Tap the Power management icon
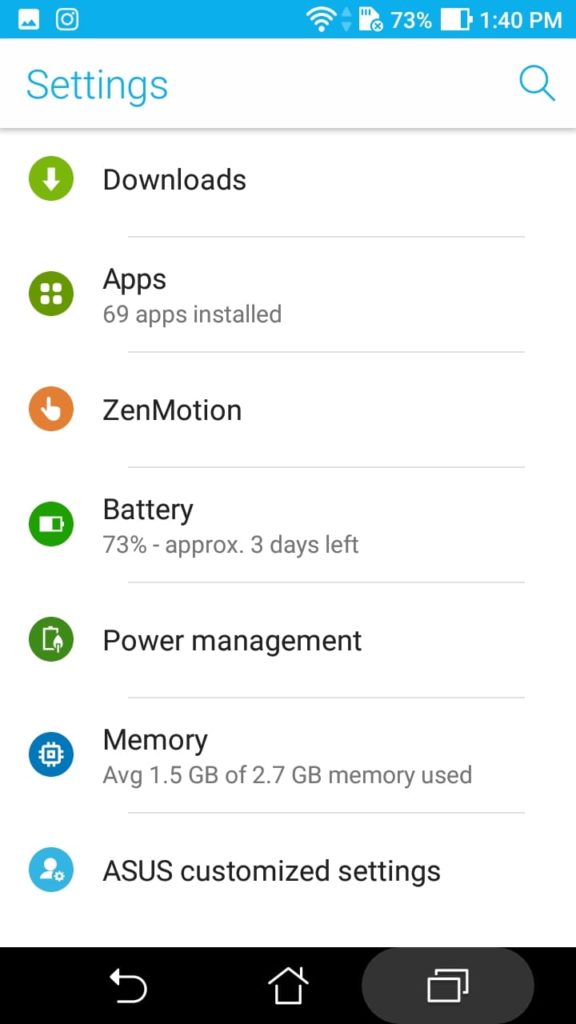The width and height of the screenshot is (576, 1024). pos(51,639)
